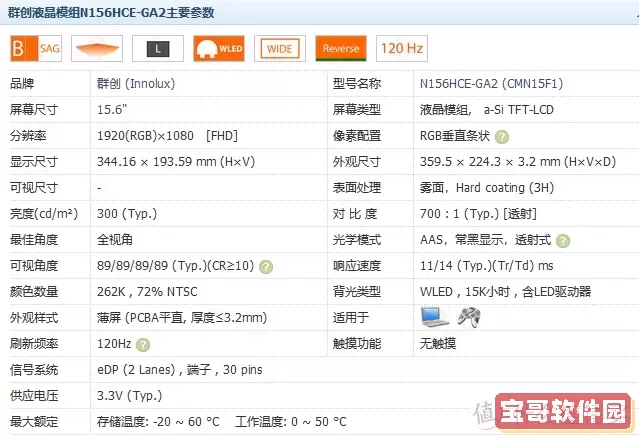Click the 表面处理 column label
The image size is (639, 440).
357,188
